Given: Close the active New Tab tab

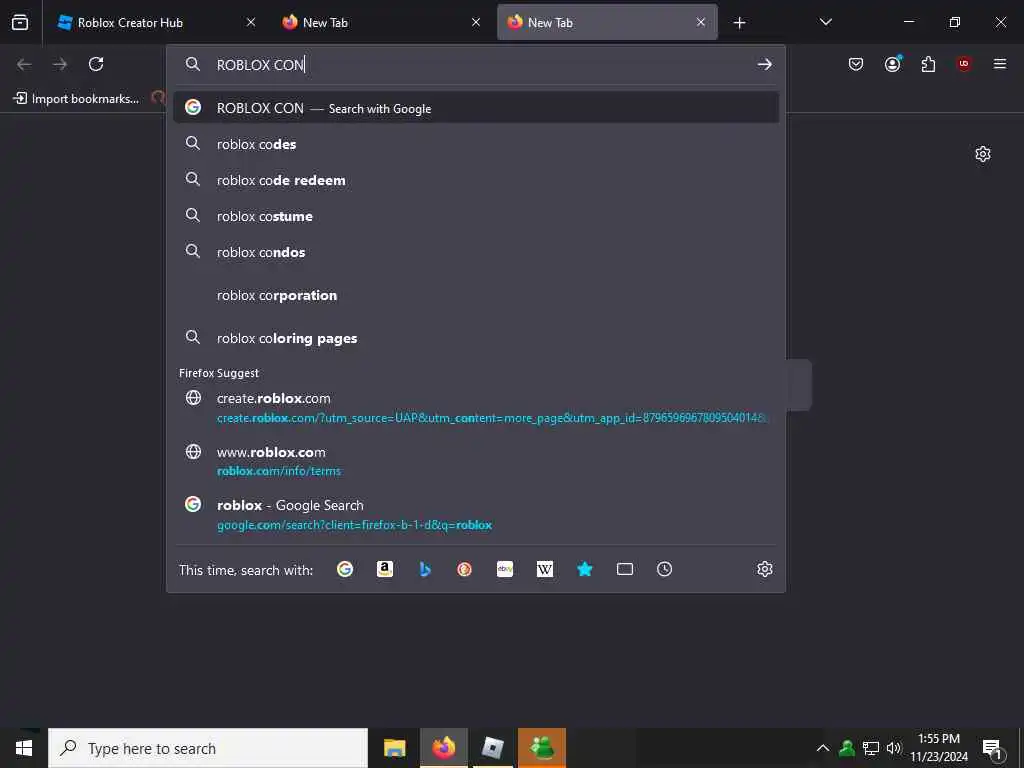Looking at the screenshot, I should pyautogui.click(x=701, y=22).
